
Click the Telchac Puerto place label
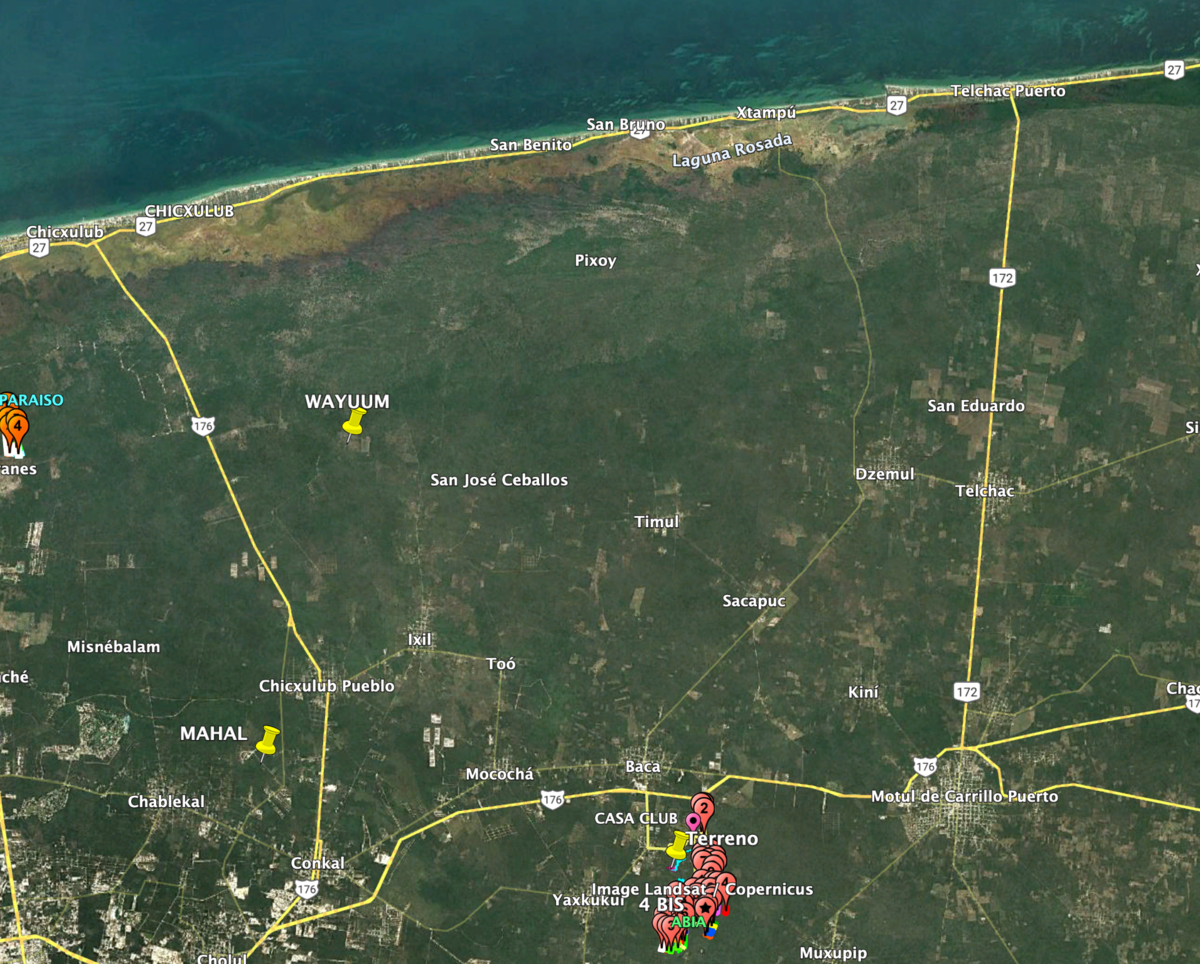click(1007, 91)
